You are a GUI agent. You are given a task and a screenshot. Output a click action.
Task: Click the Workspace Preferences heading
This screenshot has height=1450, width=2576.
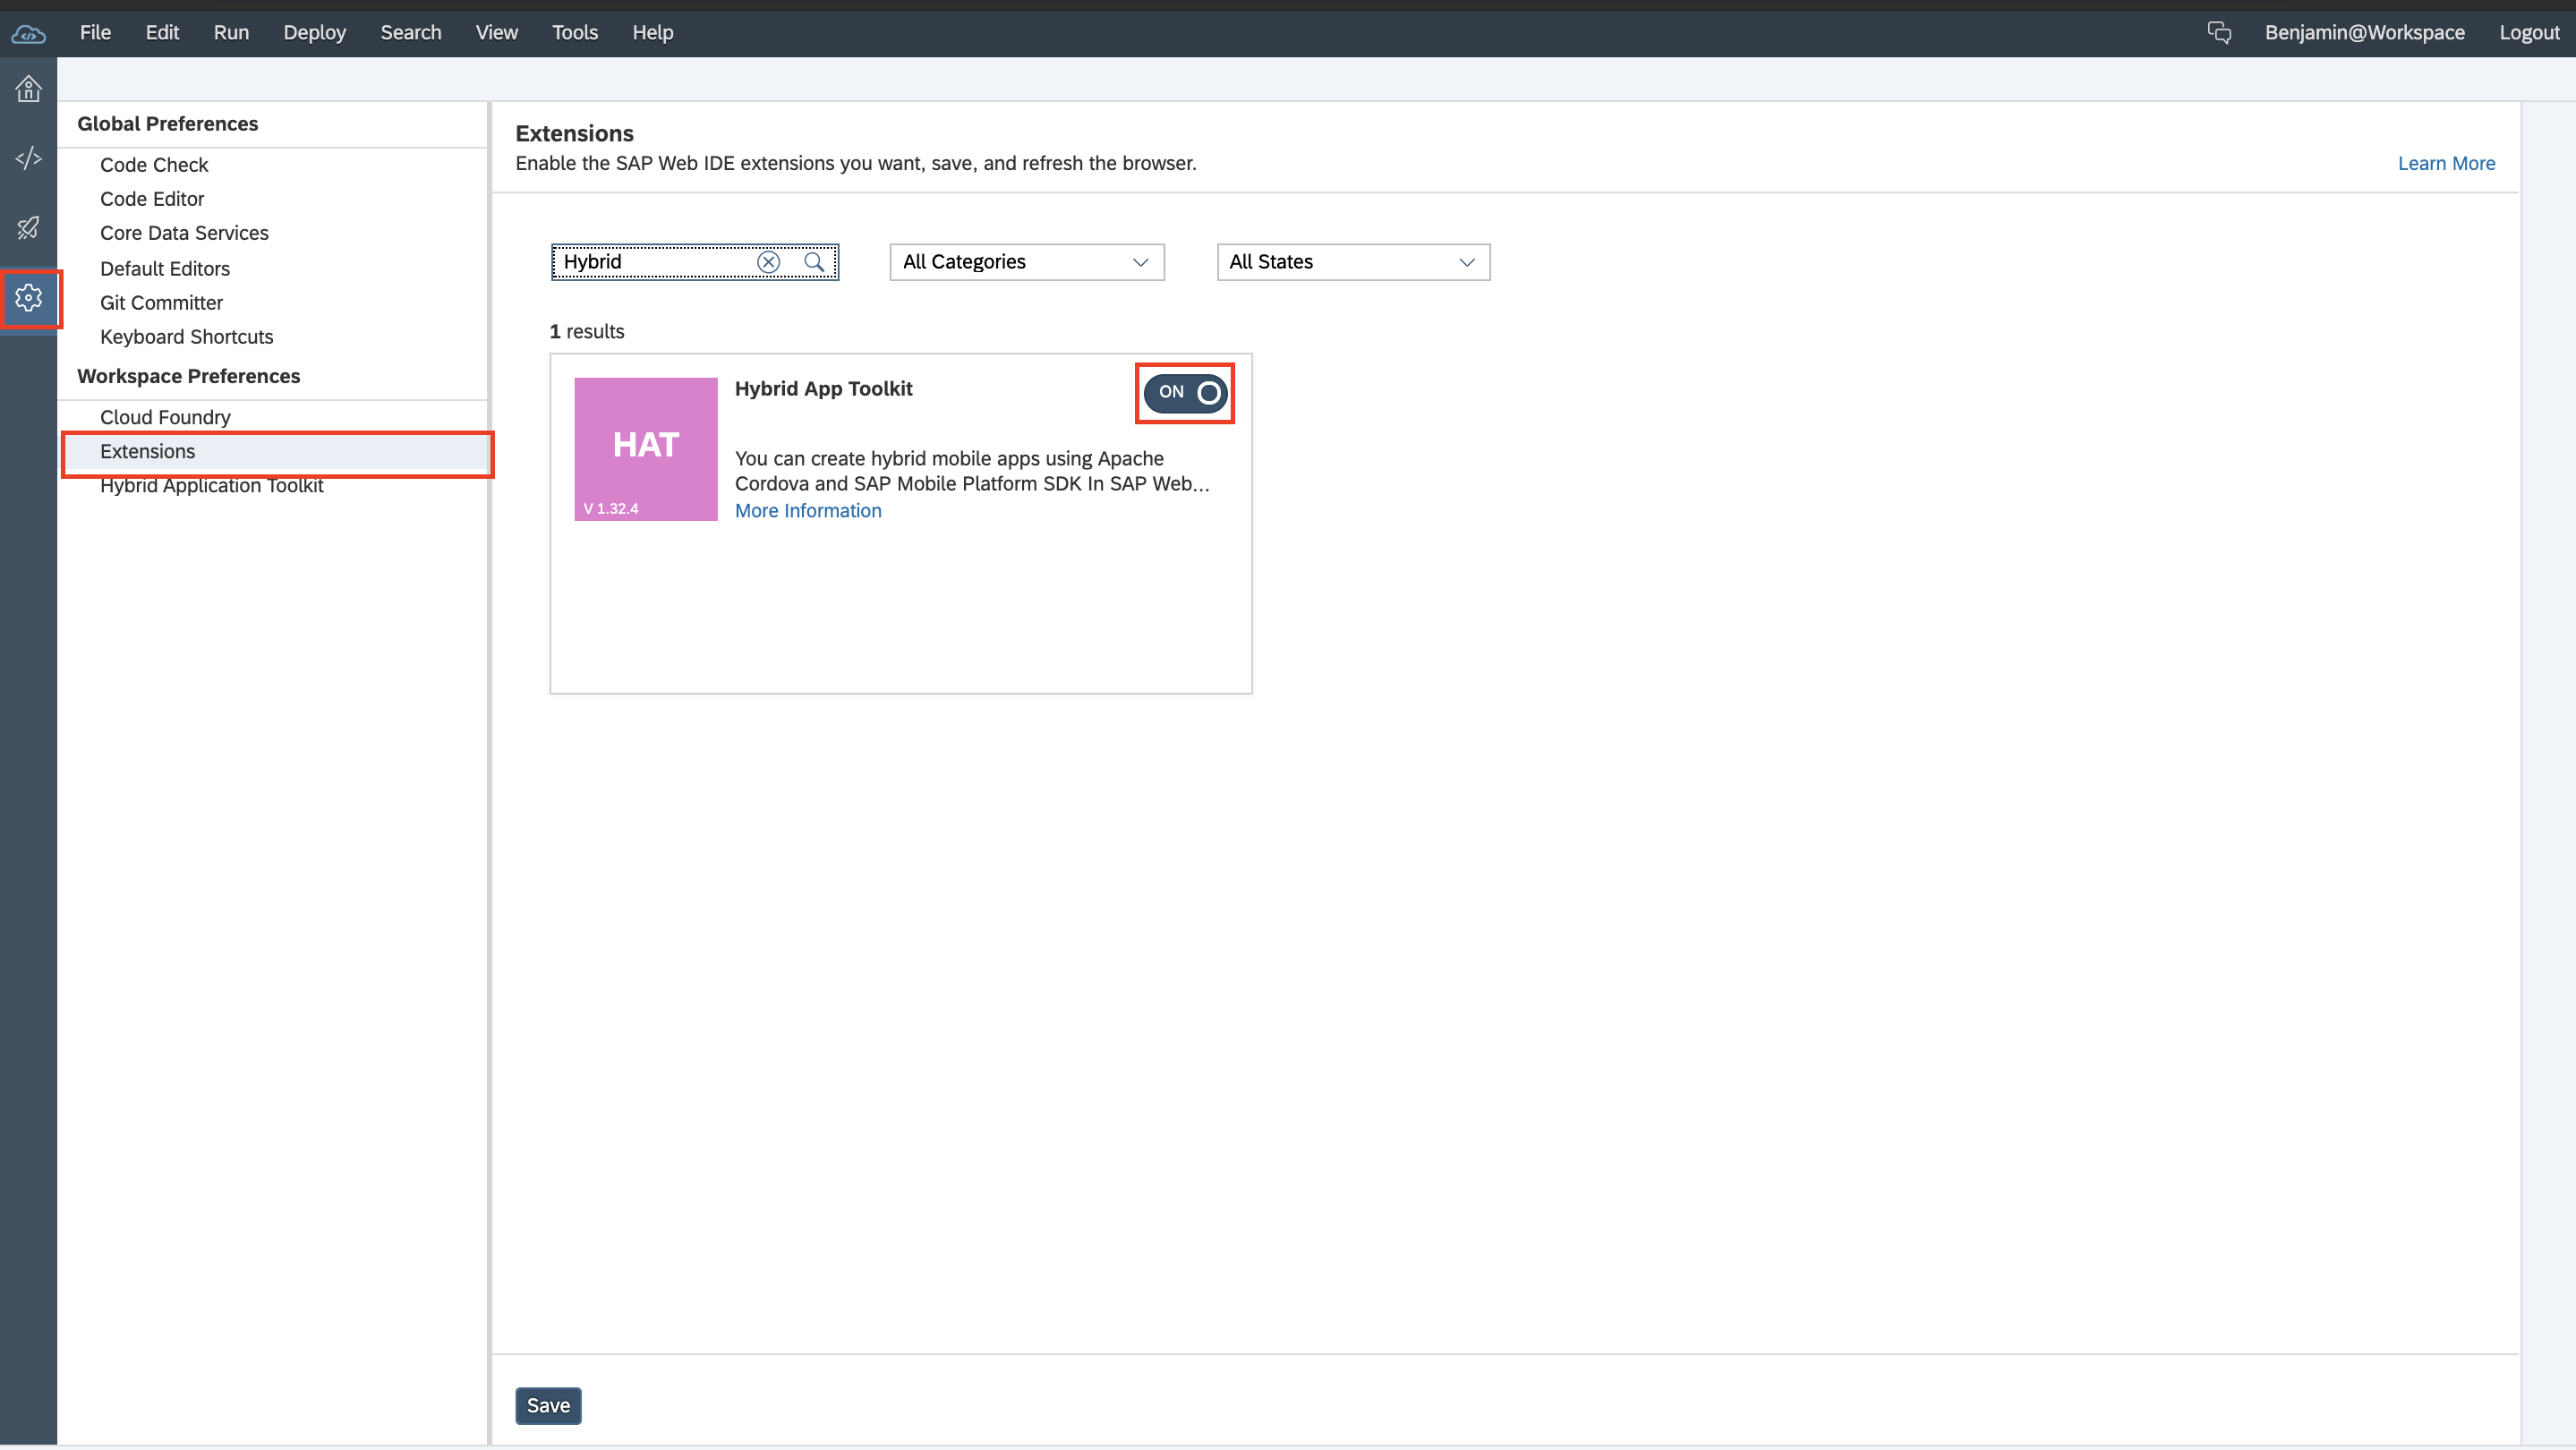188,376
